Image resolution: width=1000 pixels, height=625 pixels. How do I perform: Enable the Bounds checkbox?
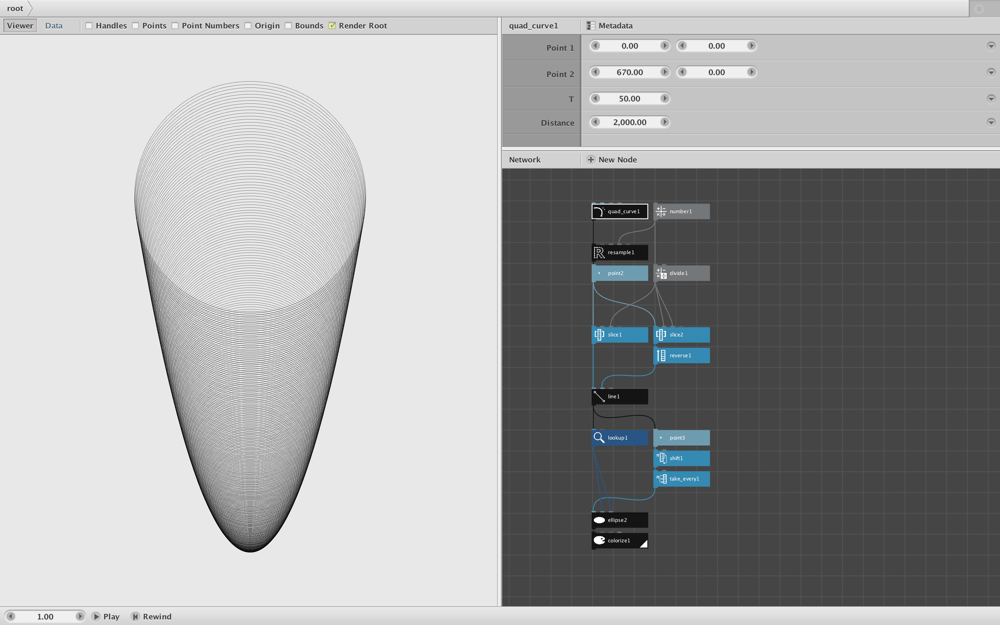pyautogui.click(x=288, y=26)
